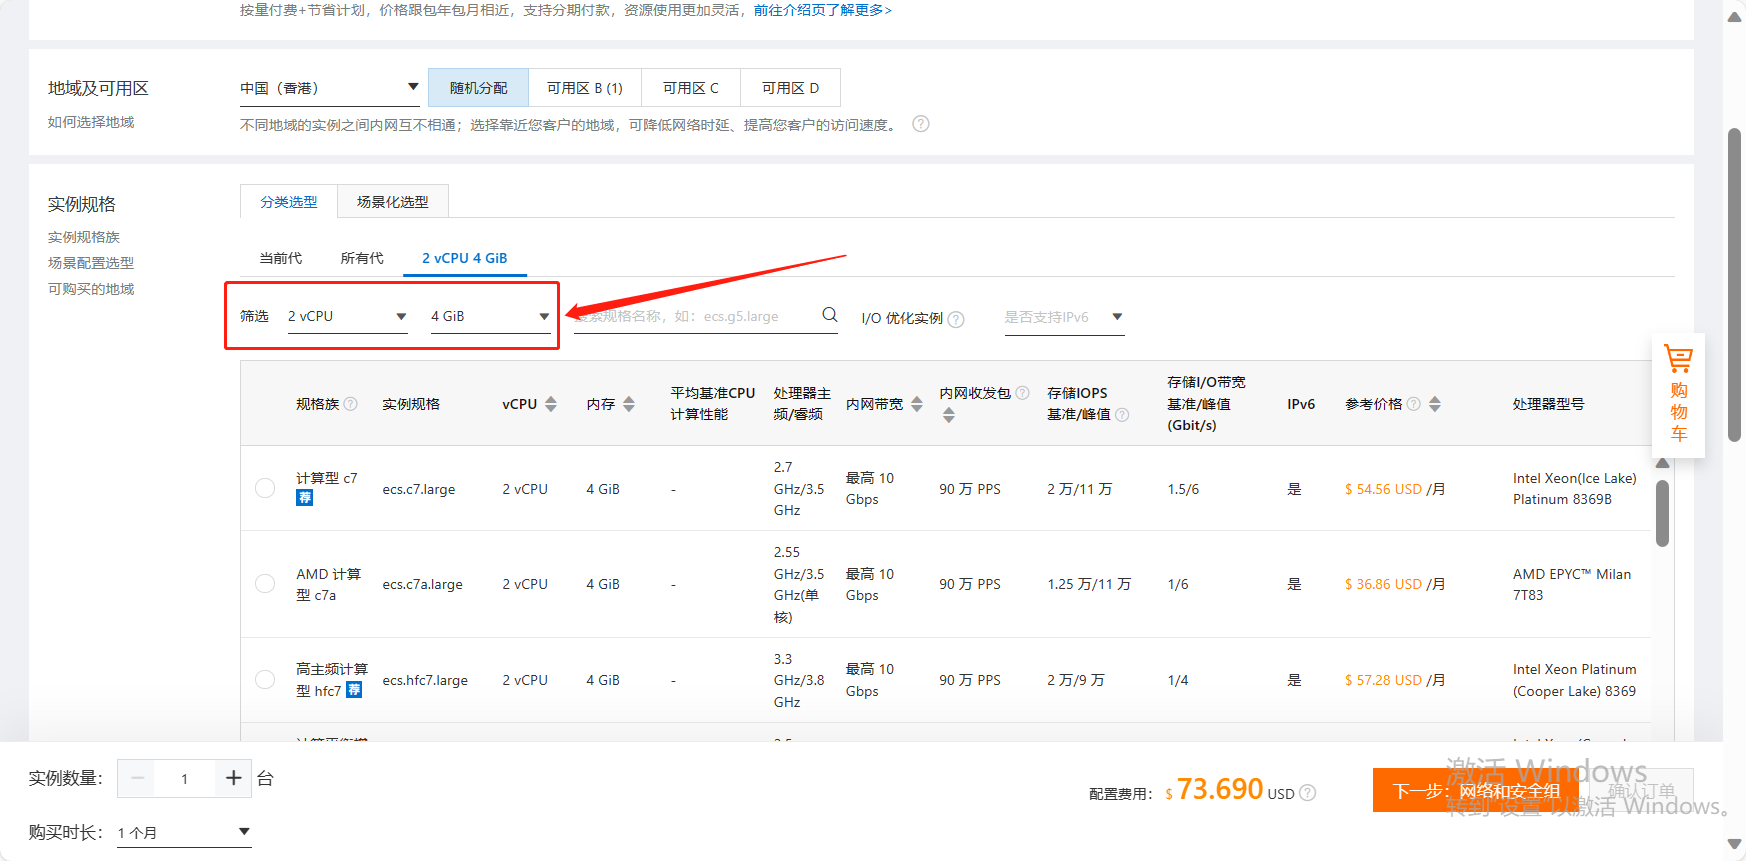The image size is (1746, 861).
Task: Choose 可用区 C zone
Action: (691, 88)
